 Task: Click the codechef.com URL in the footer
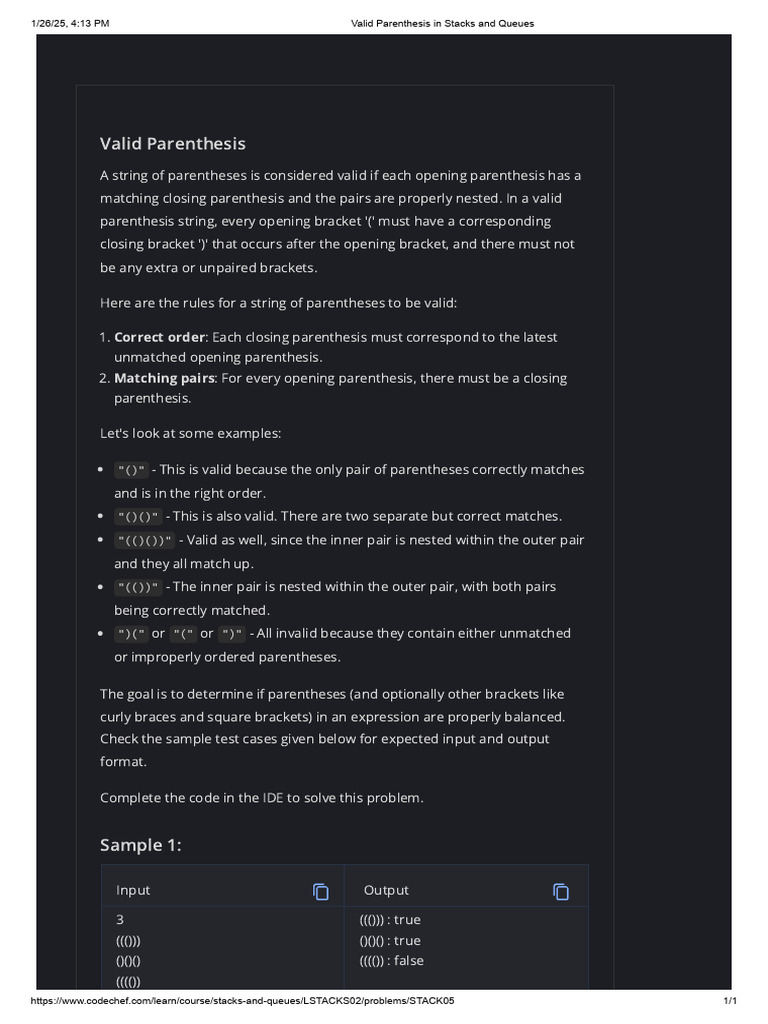249,1001
